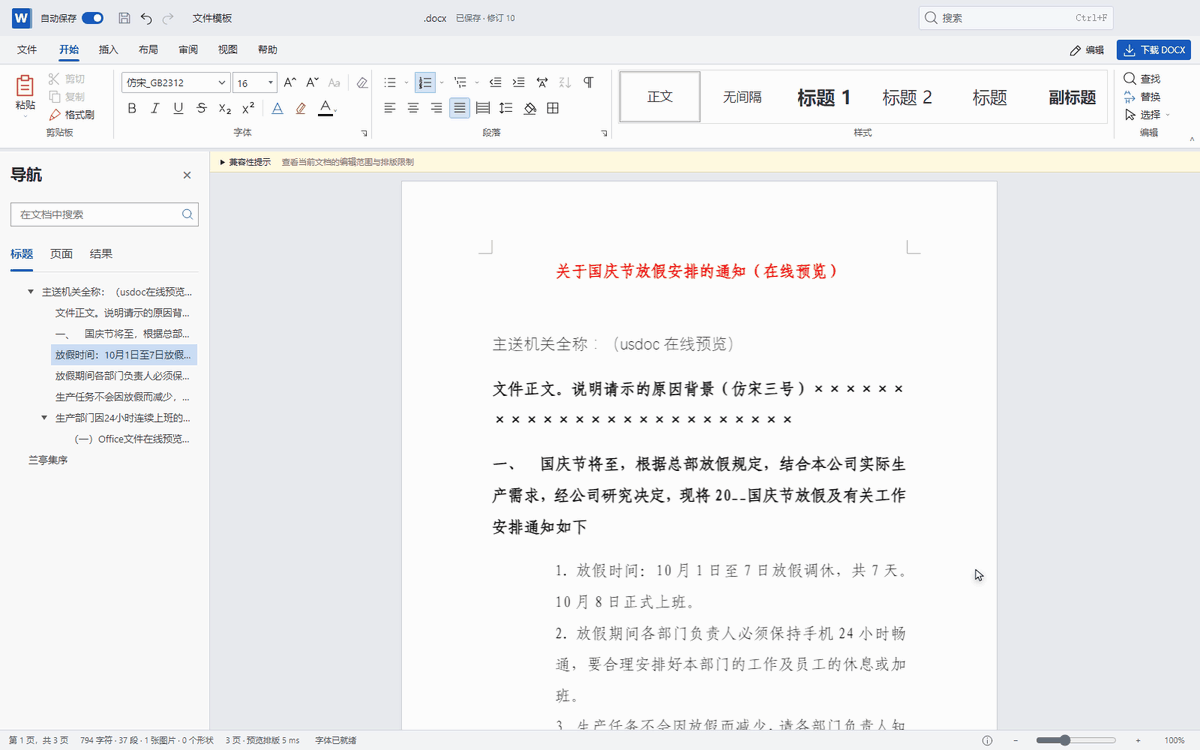Image resolution: width=1200 pixels, height=750 pixels.
Task: Click the navigation search field 在文档中搜索
Action: [x=104, y=214]
